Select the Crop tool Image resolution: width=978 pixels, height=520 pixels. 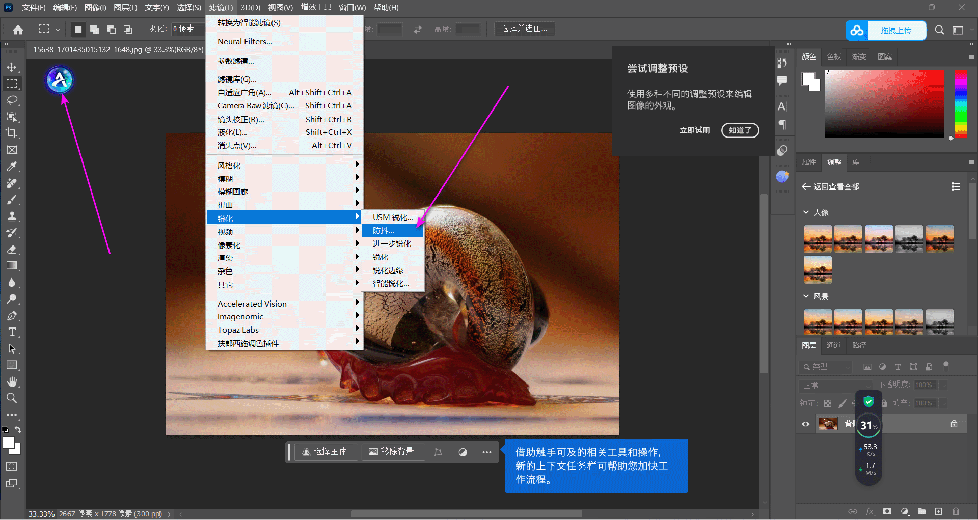click(12, 133)
